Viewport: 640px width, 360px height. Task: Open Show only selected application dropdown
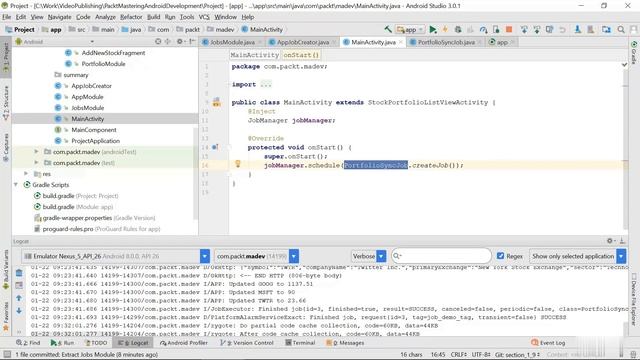[x=578, y=256]
